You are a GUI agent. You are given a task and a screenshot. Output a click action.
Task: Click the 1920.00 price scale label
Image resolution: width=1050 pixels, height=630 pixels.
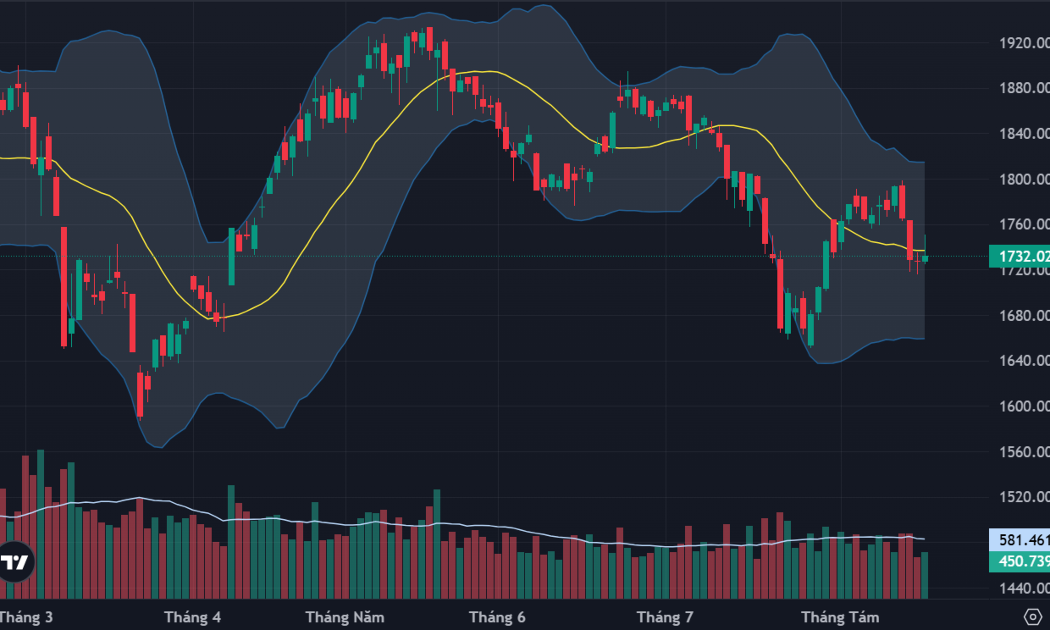[1025, 43]
